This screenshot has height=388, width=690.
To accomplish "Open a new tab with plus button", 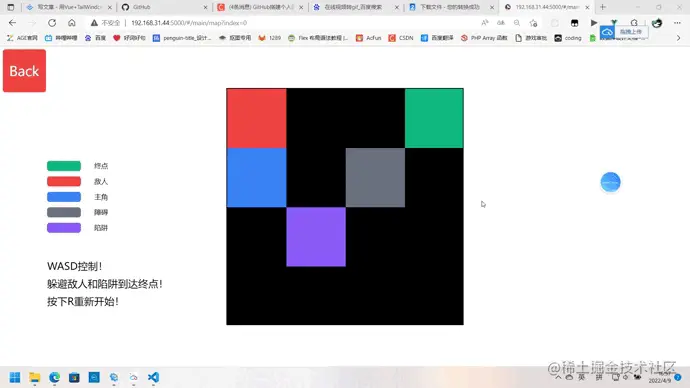I will 603,7.
